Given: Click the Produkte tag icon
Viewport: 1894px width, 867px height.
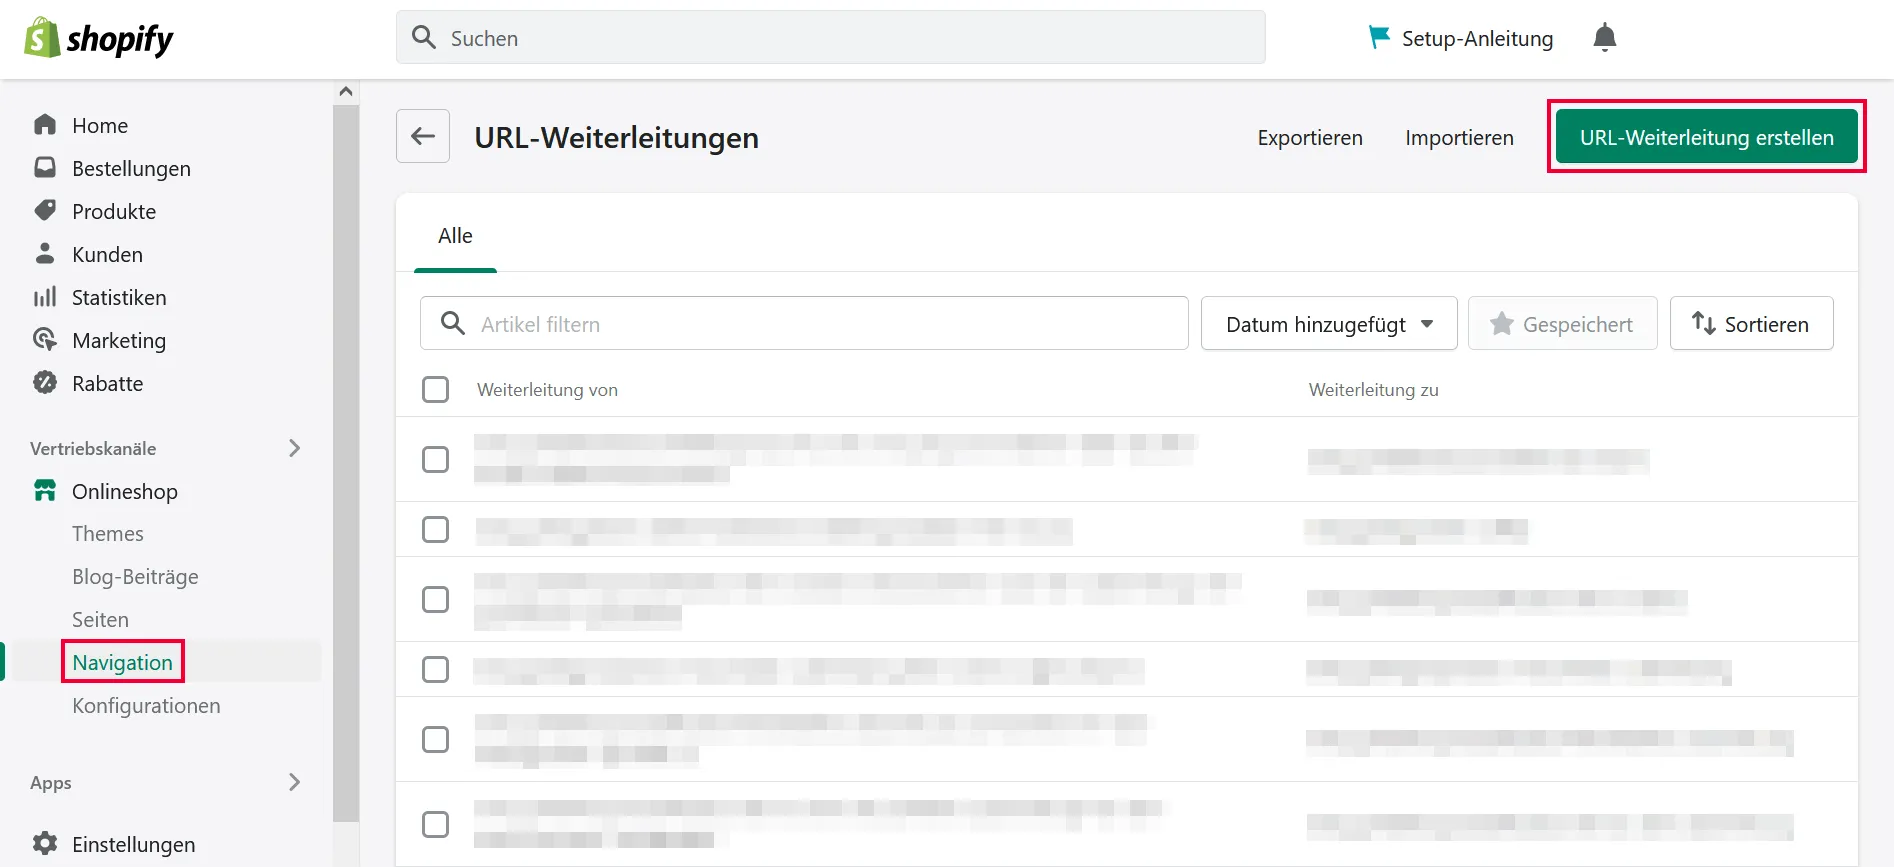Looking at the screenshot, I should 45,210.
